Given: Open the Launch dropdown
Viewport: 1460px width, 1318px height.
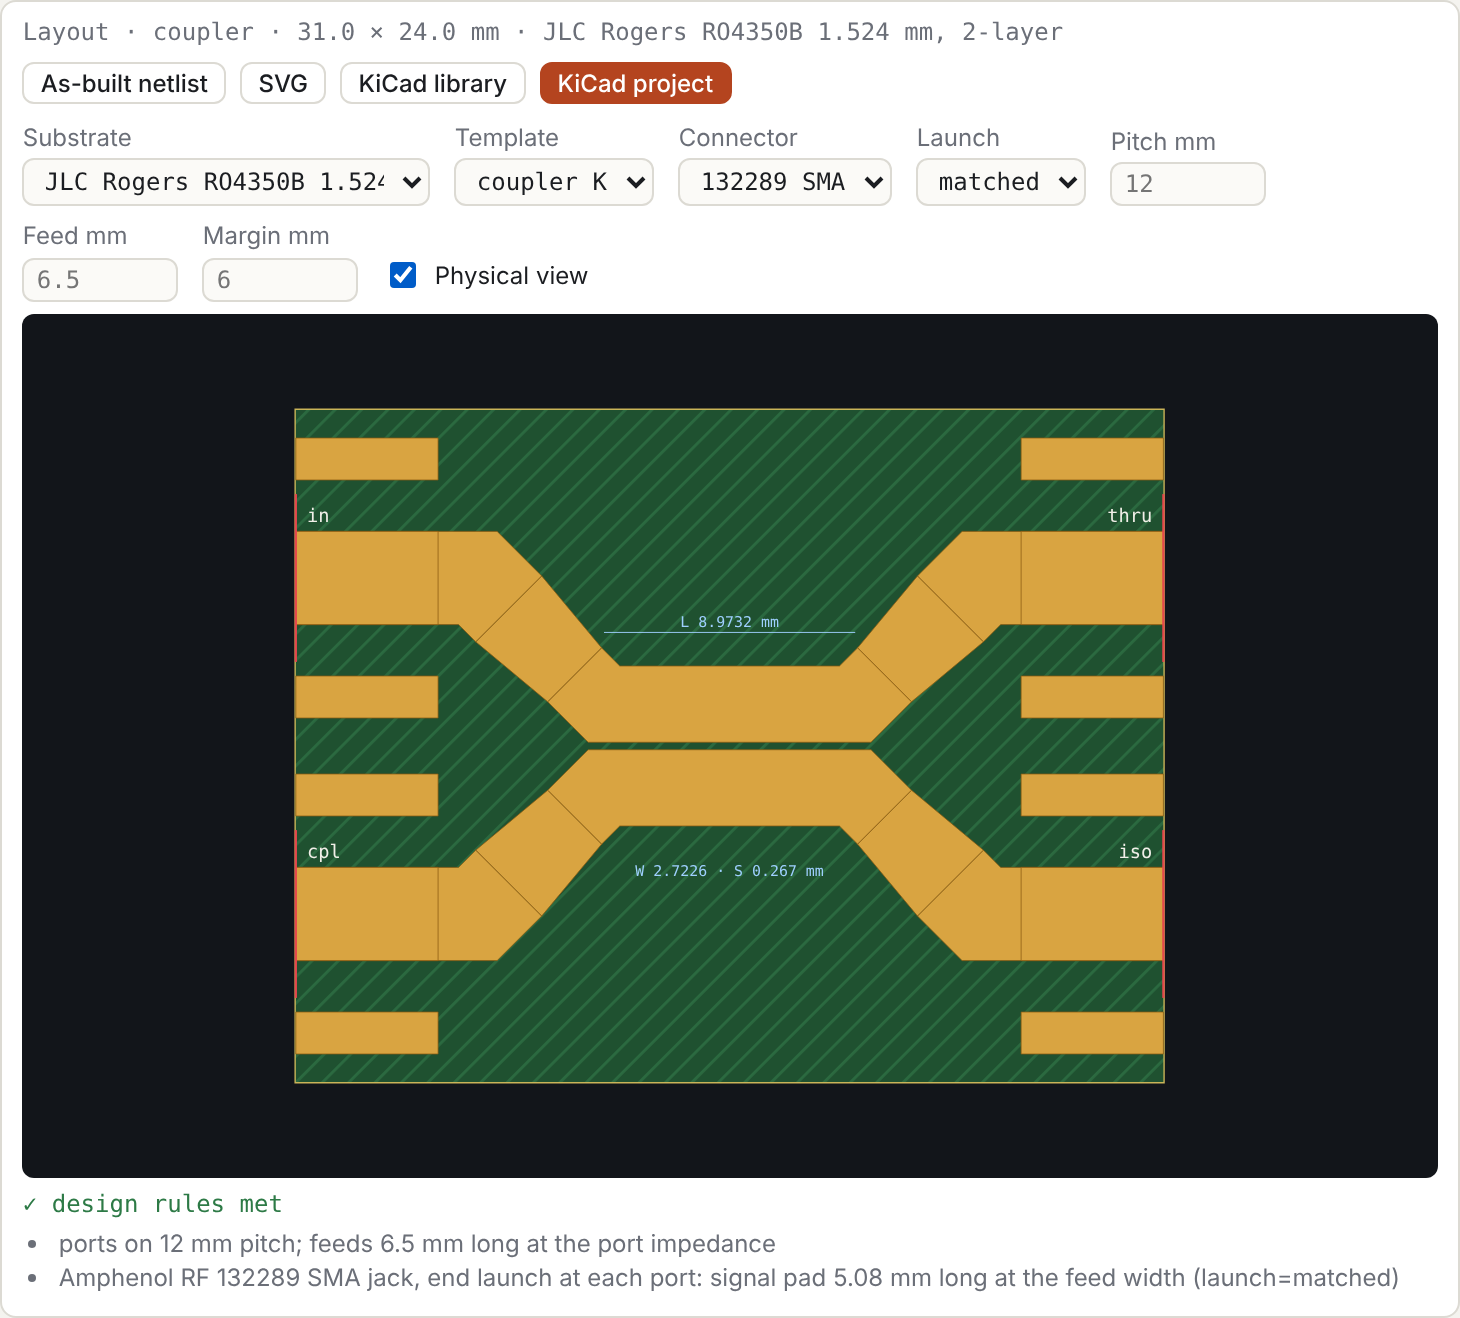Looking at the screenshot, I should [x=1001, y=182].
